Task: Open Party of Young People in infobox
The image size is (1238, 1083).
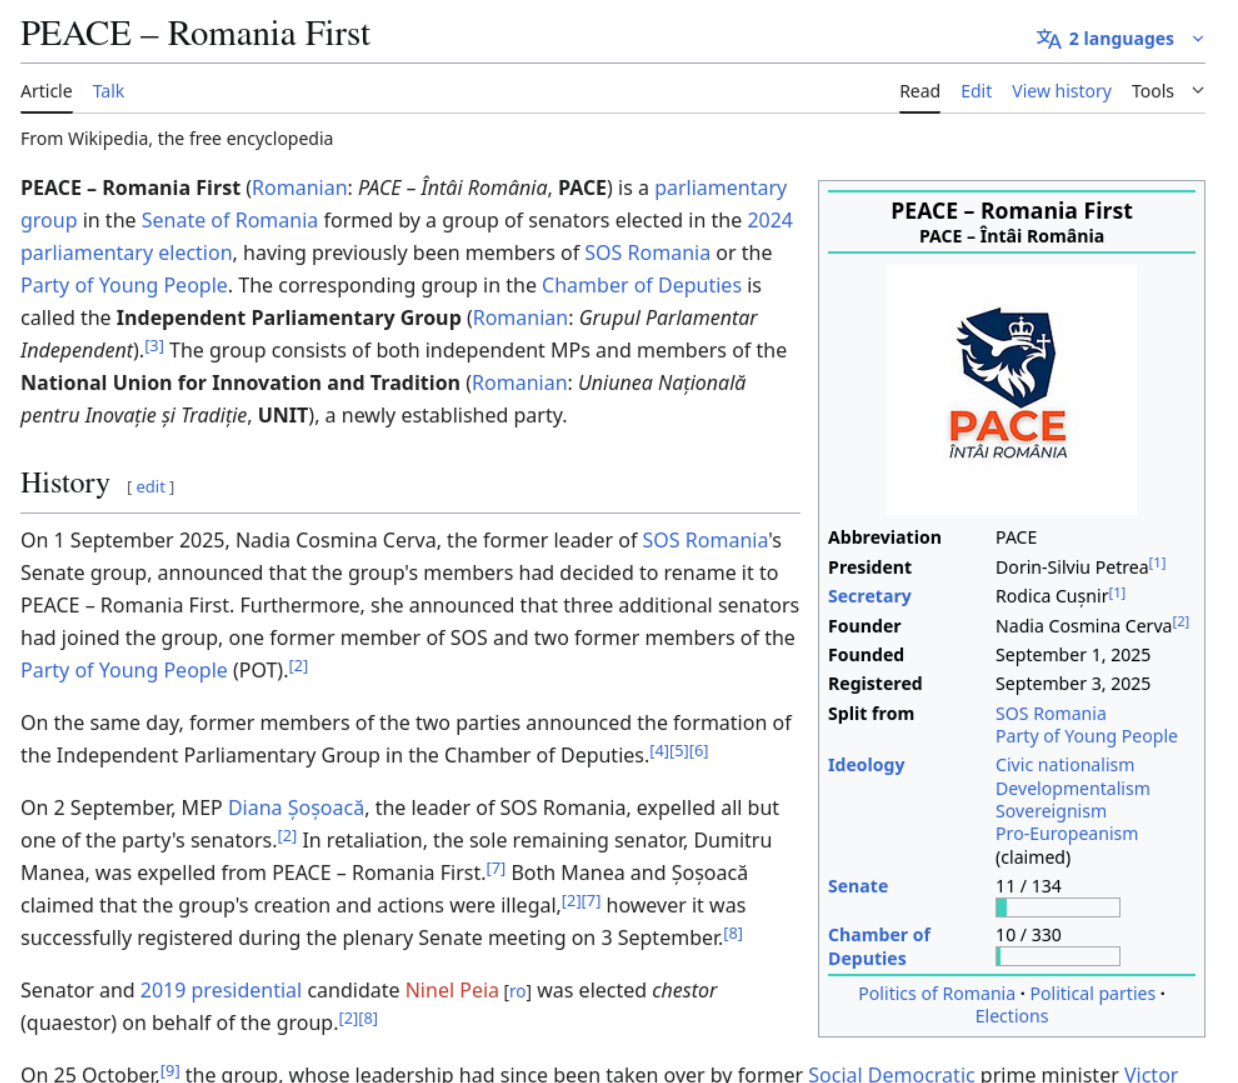Action: tap(1086, 736)
